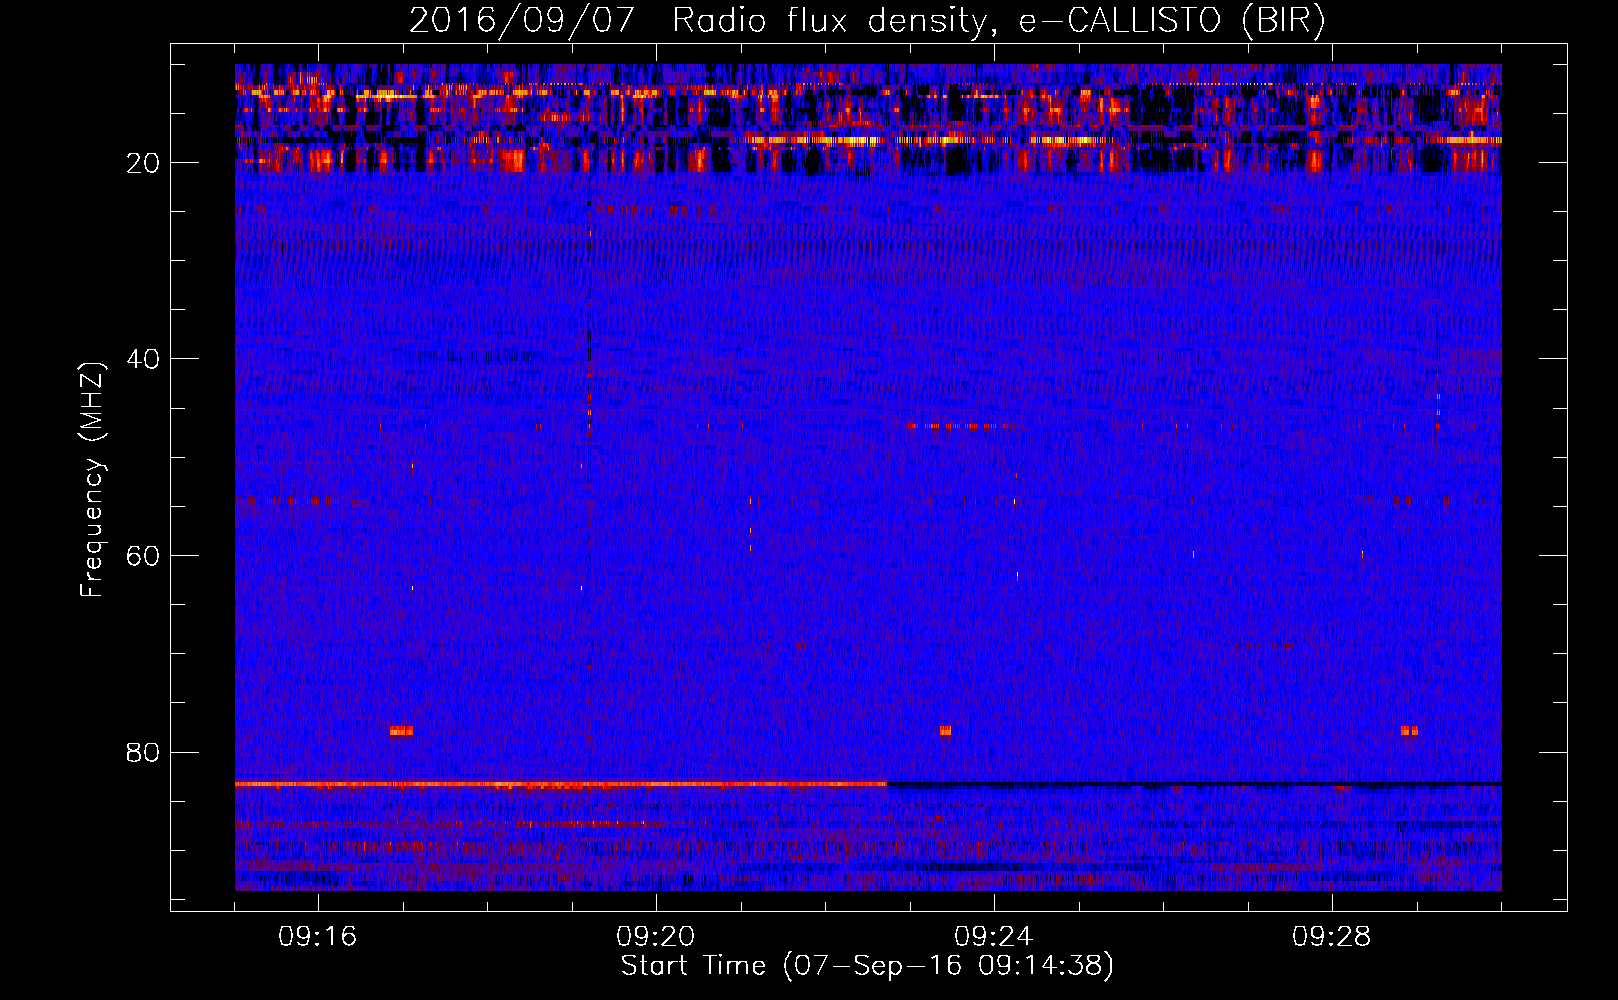Click the "09:20" time tick label
The width and height of the screenshot is (1618, 1000).
[x=656, y=937]
